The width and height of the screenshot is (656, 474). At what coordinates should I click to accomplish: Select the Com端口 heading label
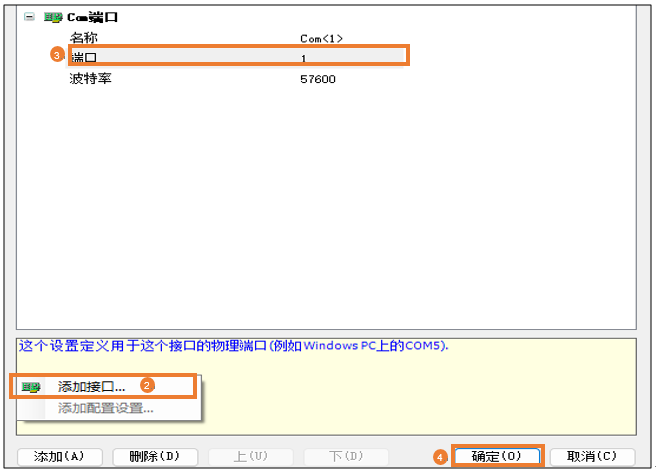91,18
